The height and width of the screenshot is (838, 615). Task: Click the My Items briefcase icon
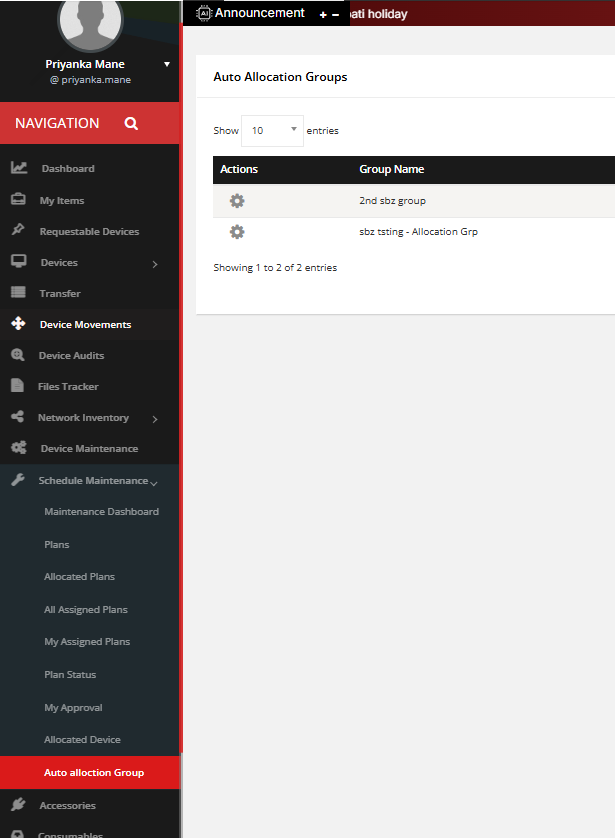click(x=18, y=200)
